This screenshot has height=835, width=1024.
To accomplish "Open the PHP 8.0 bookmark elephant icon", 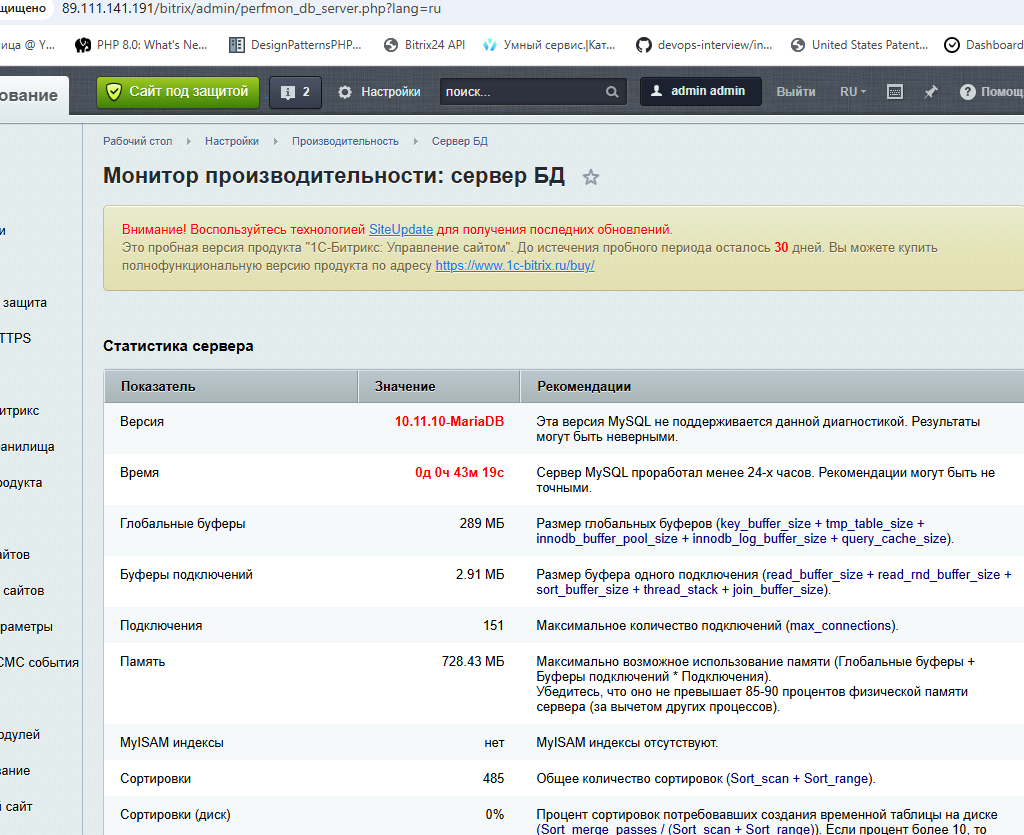I will coord(83,45).
